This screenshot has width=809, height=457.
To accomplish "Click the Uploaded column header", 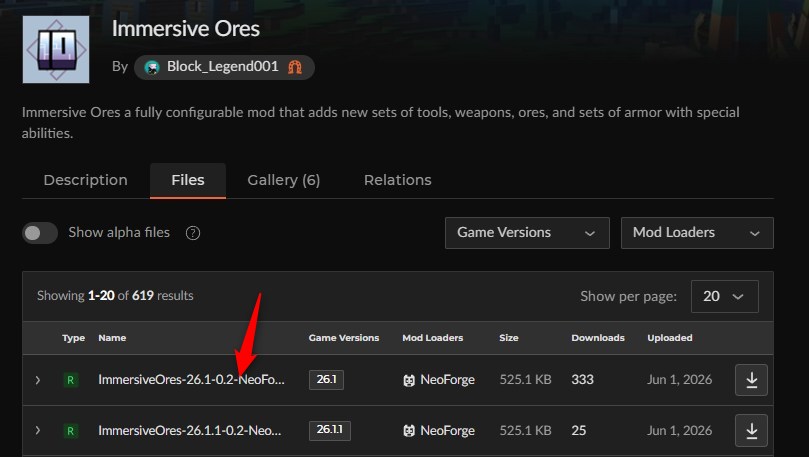I will pos(670,338).
